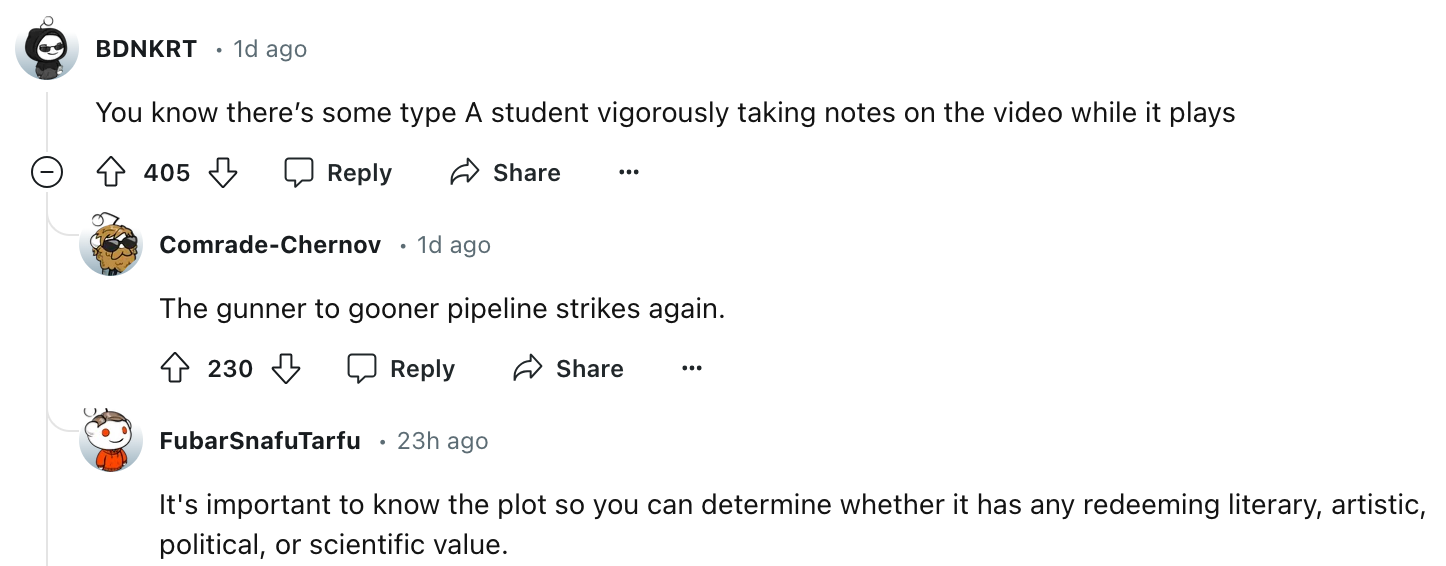Image resolution: width=1446 pixels, height=566 pixels.
Task: Open the '1d ago' timestamp on BDNKRT's comment
Action: tap(270, 49)
